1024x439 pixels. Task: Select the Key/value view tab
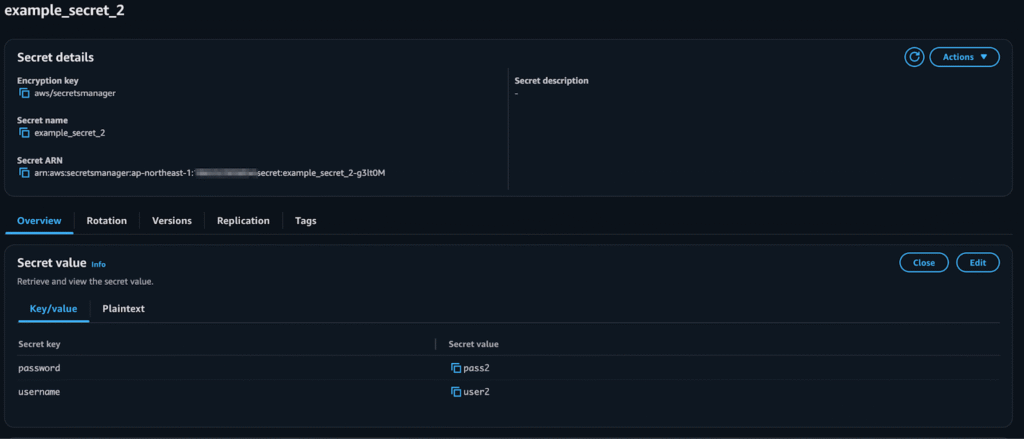tap(54, 309)
